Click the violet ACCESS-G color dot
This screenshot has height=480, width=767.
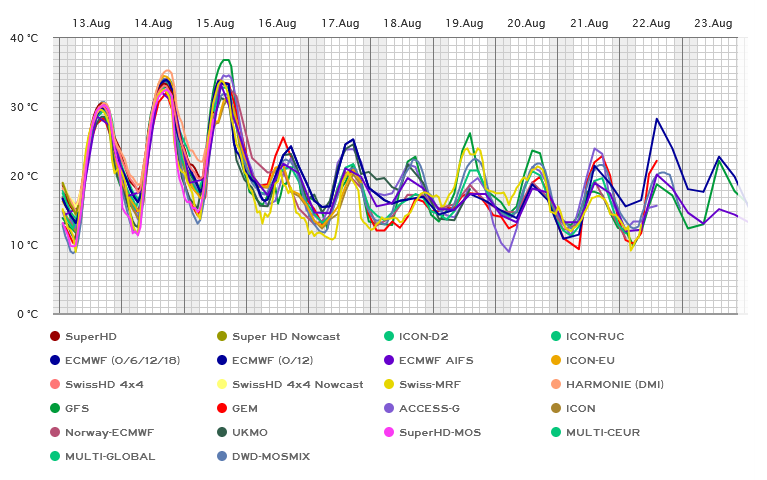pos(389,408)
